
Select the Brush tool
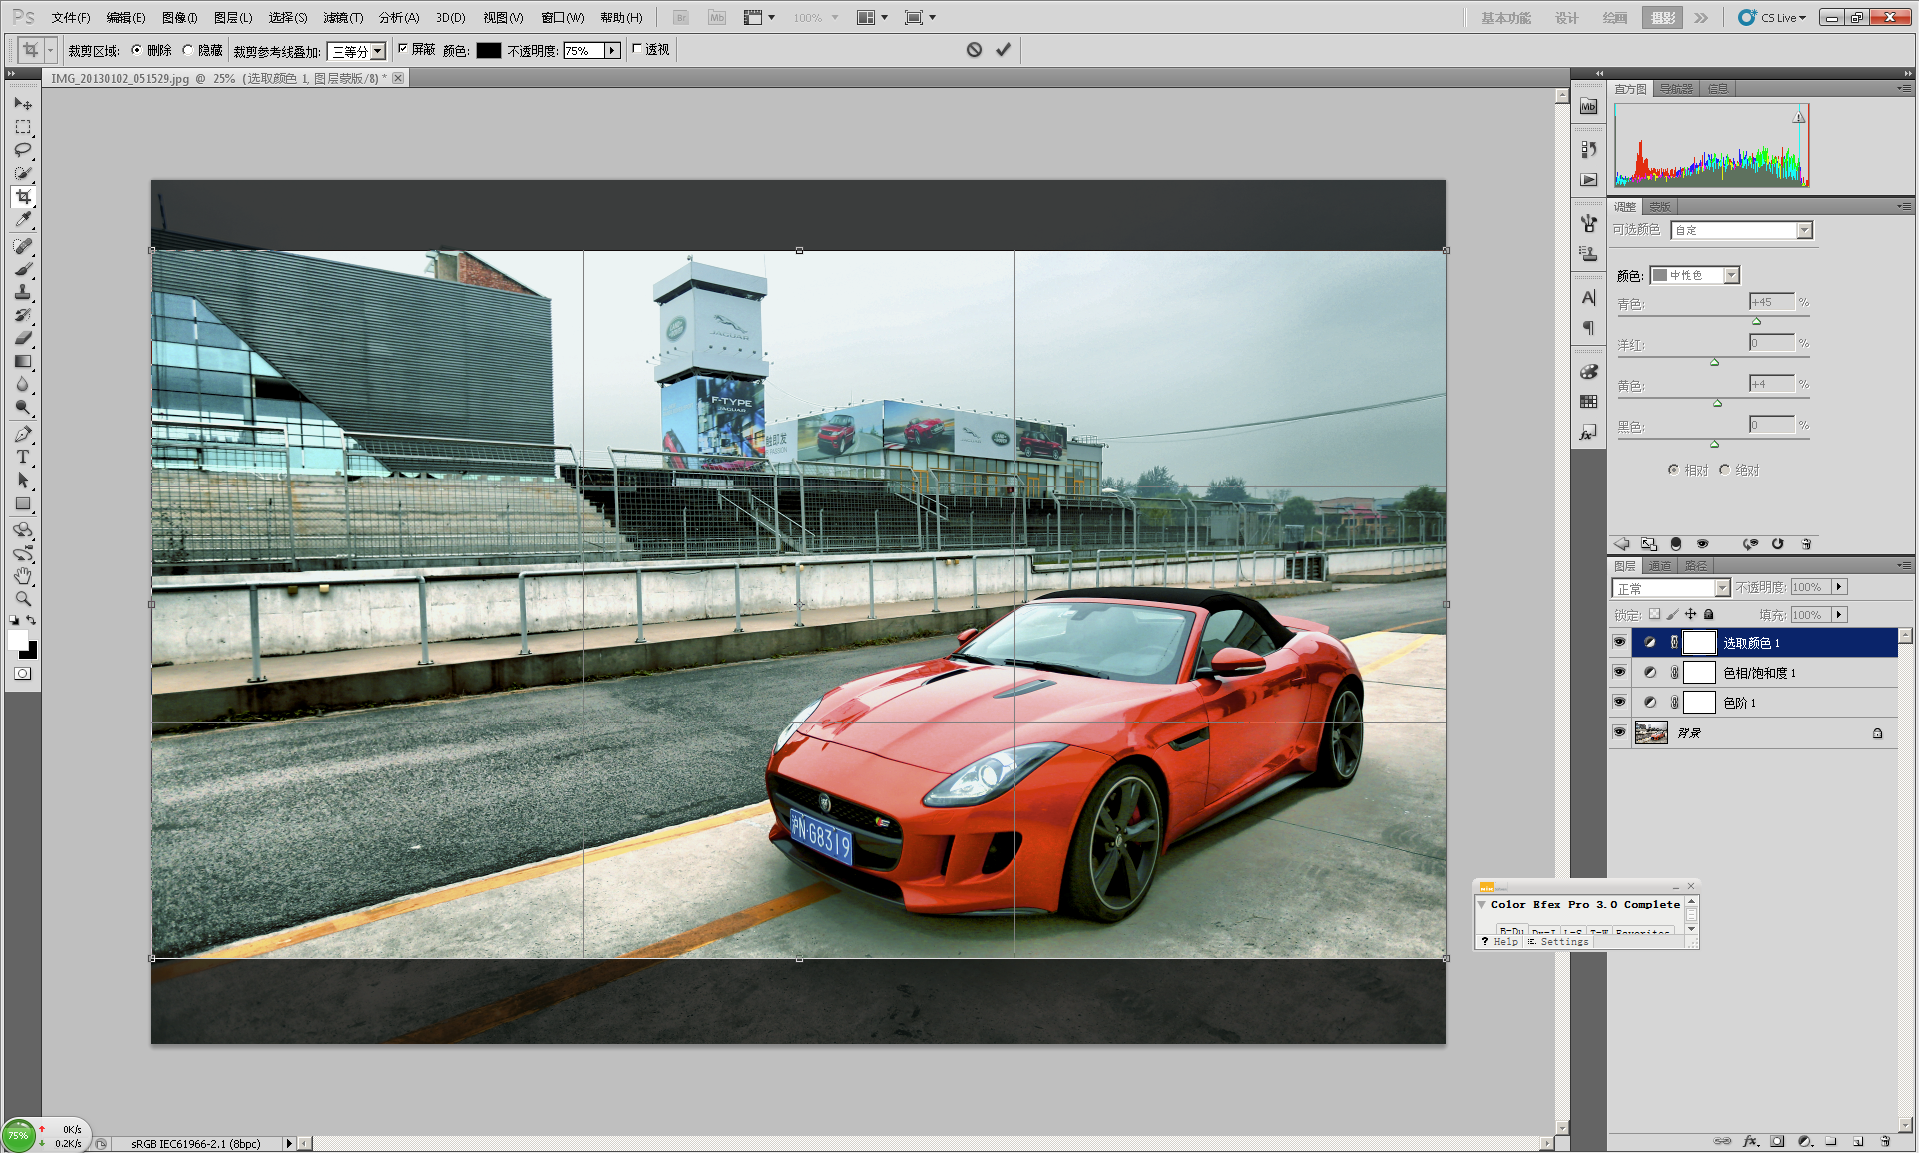point(23,269)
